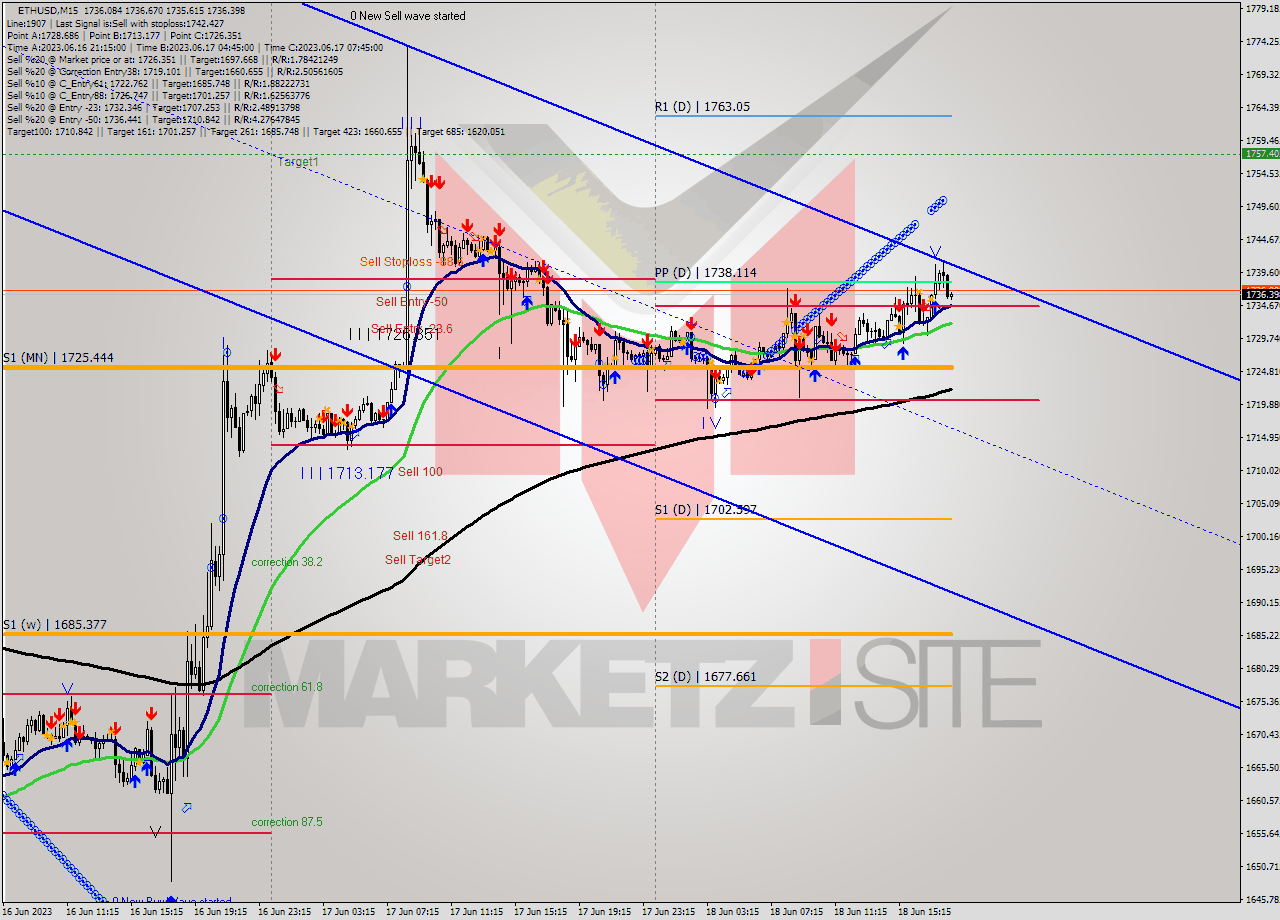Click the '0 New Sell wave started' label
This screenshot has width=1280, height=920.
pos(407,16)
